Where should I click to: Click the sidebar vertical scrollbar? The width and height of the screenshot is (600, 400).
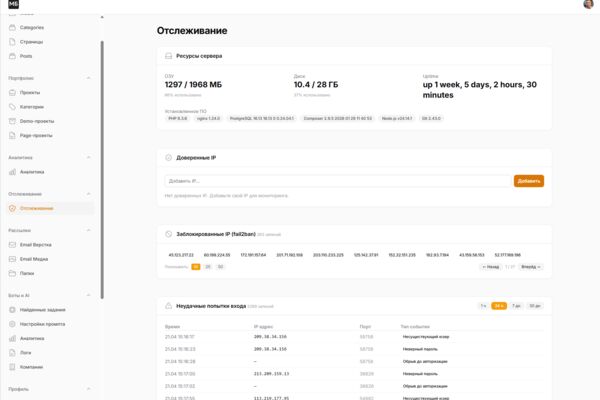[x=102, y=169]
